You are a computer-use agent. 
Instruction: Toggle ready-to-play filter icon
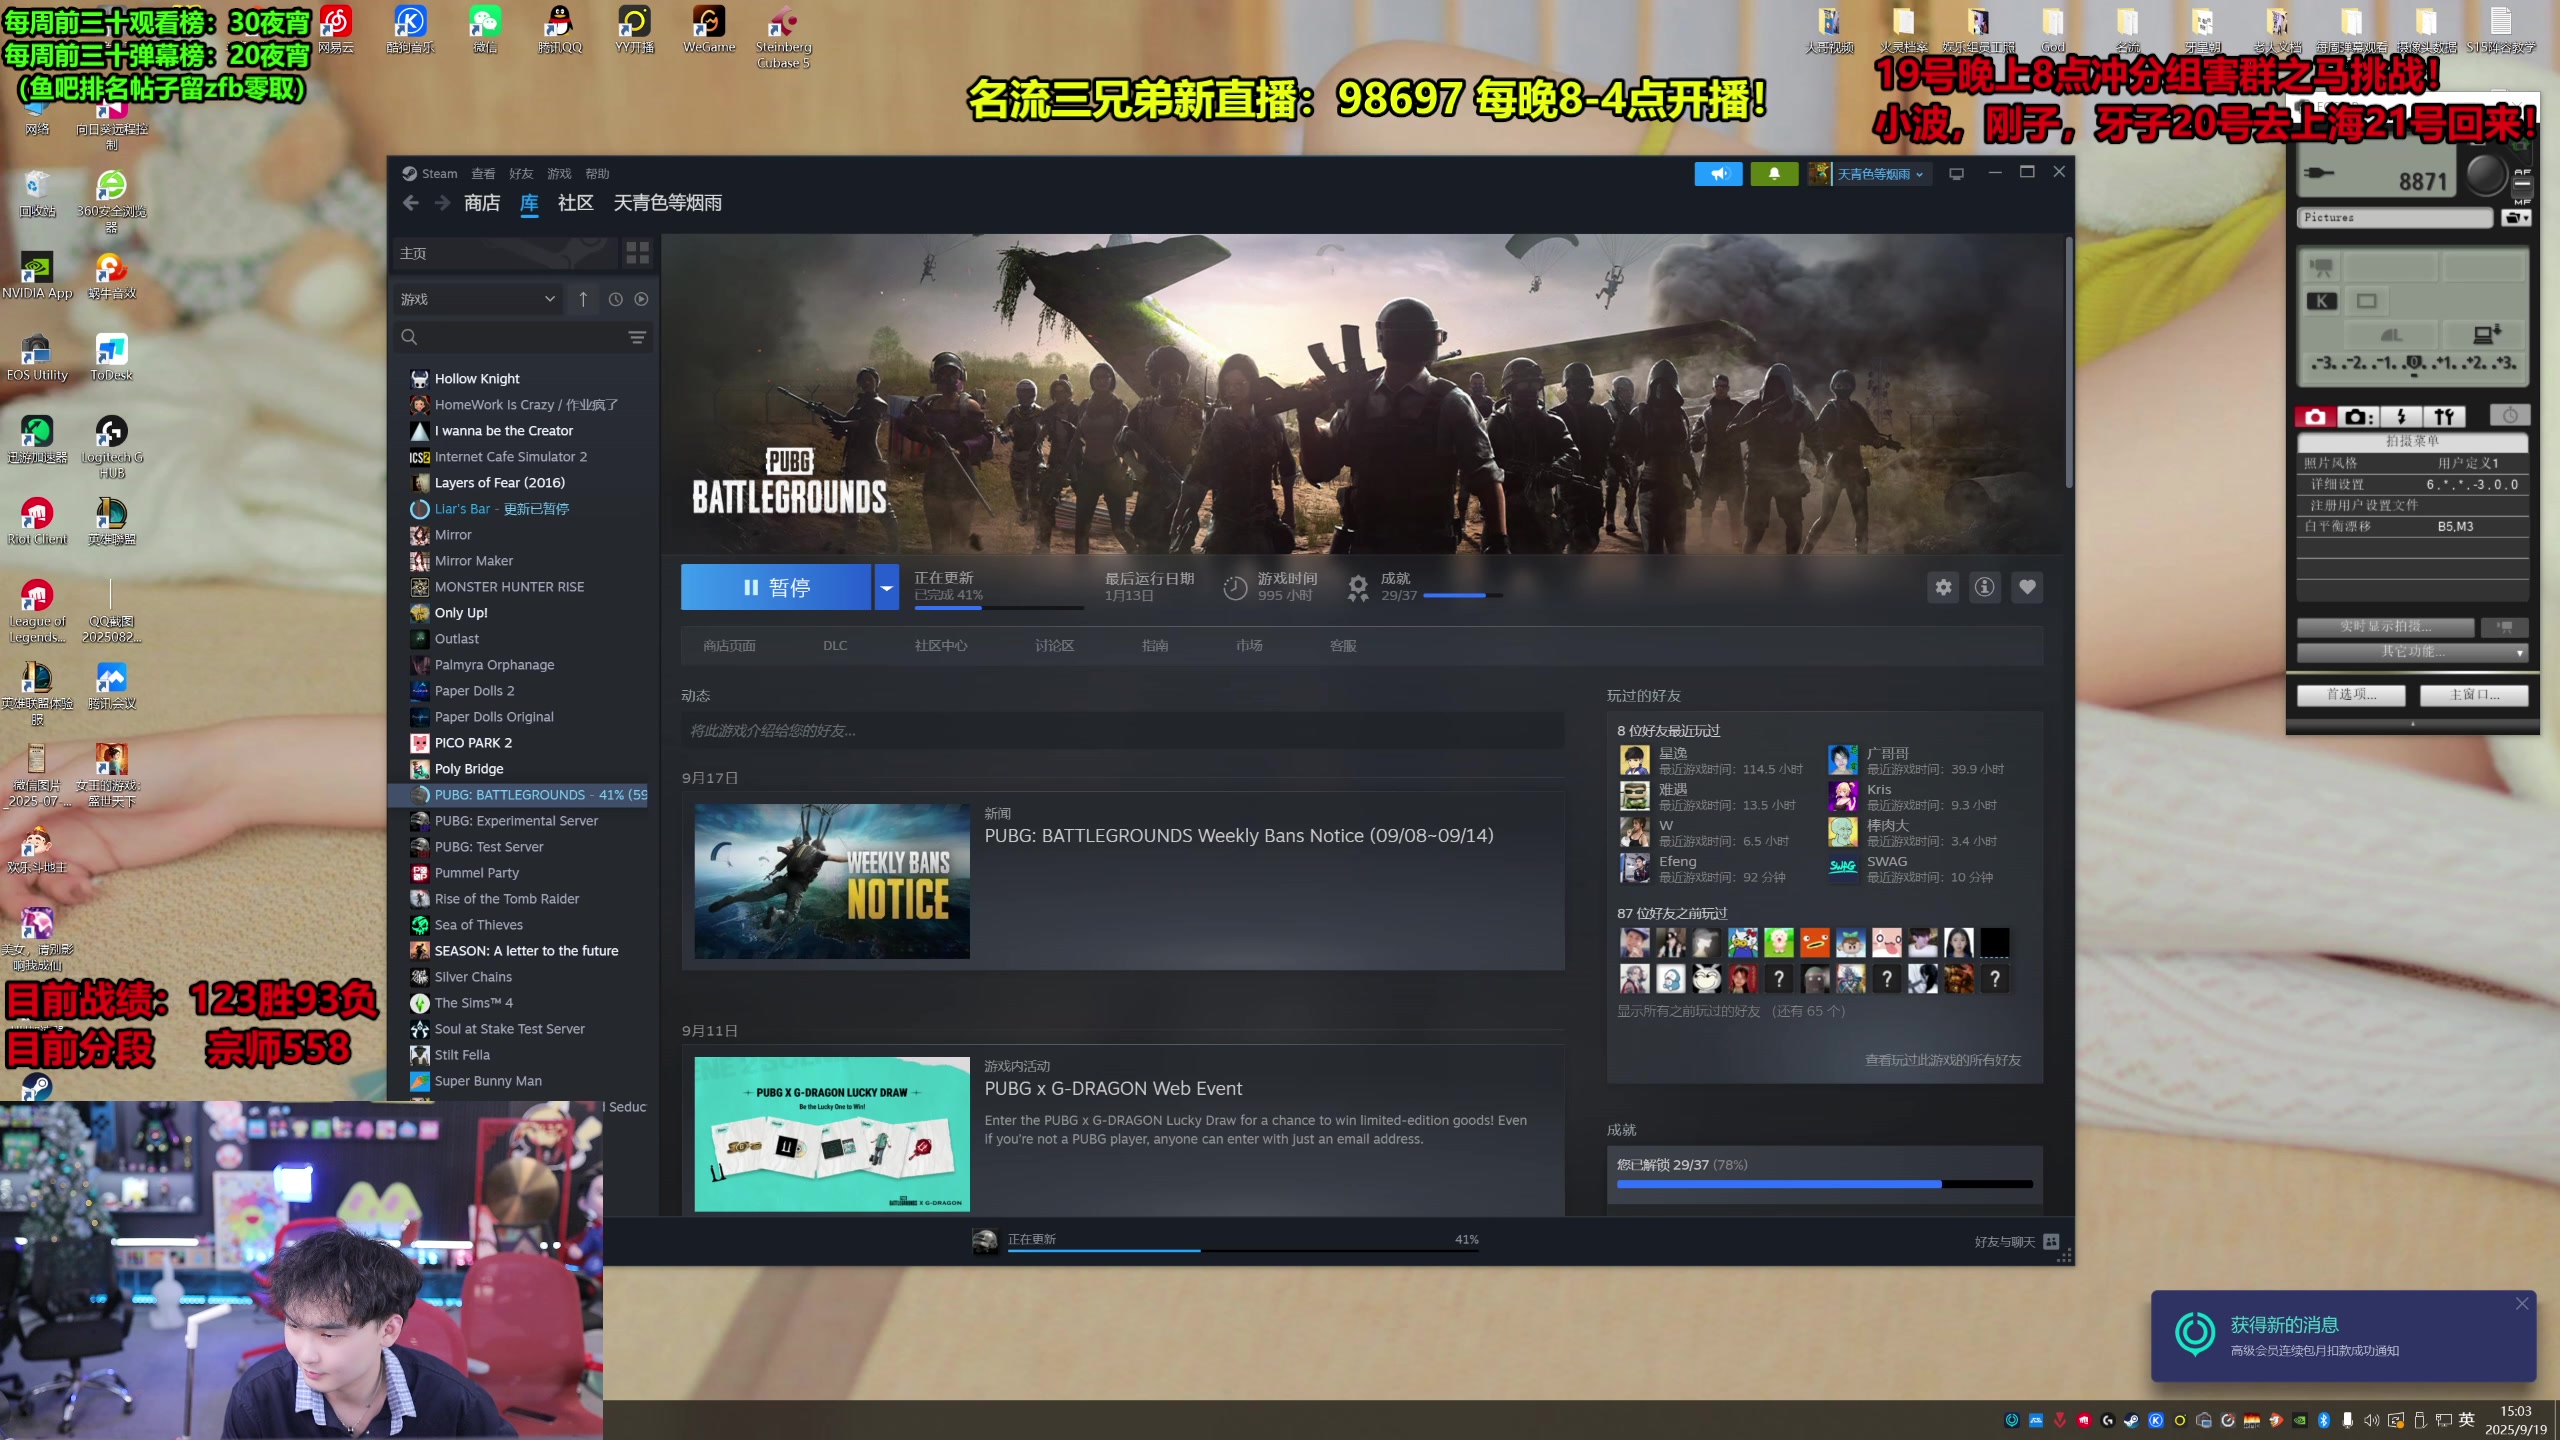tap(642, 299)
